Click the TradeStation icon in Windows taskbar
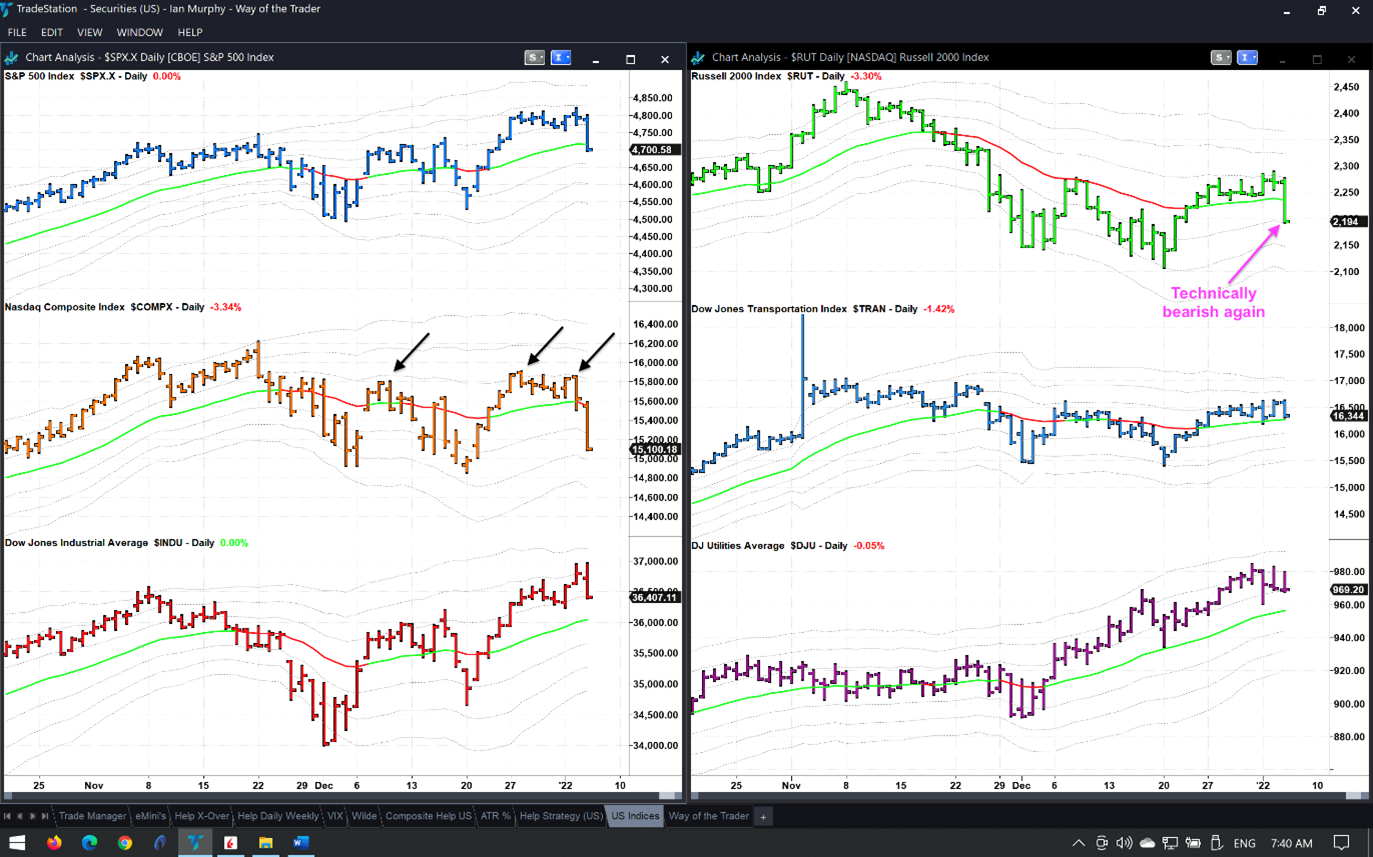Screen dimensions: 1373x857 [195, 843]
